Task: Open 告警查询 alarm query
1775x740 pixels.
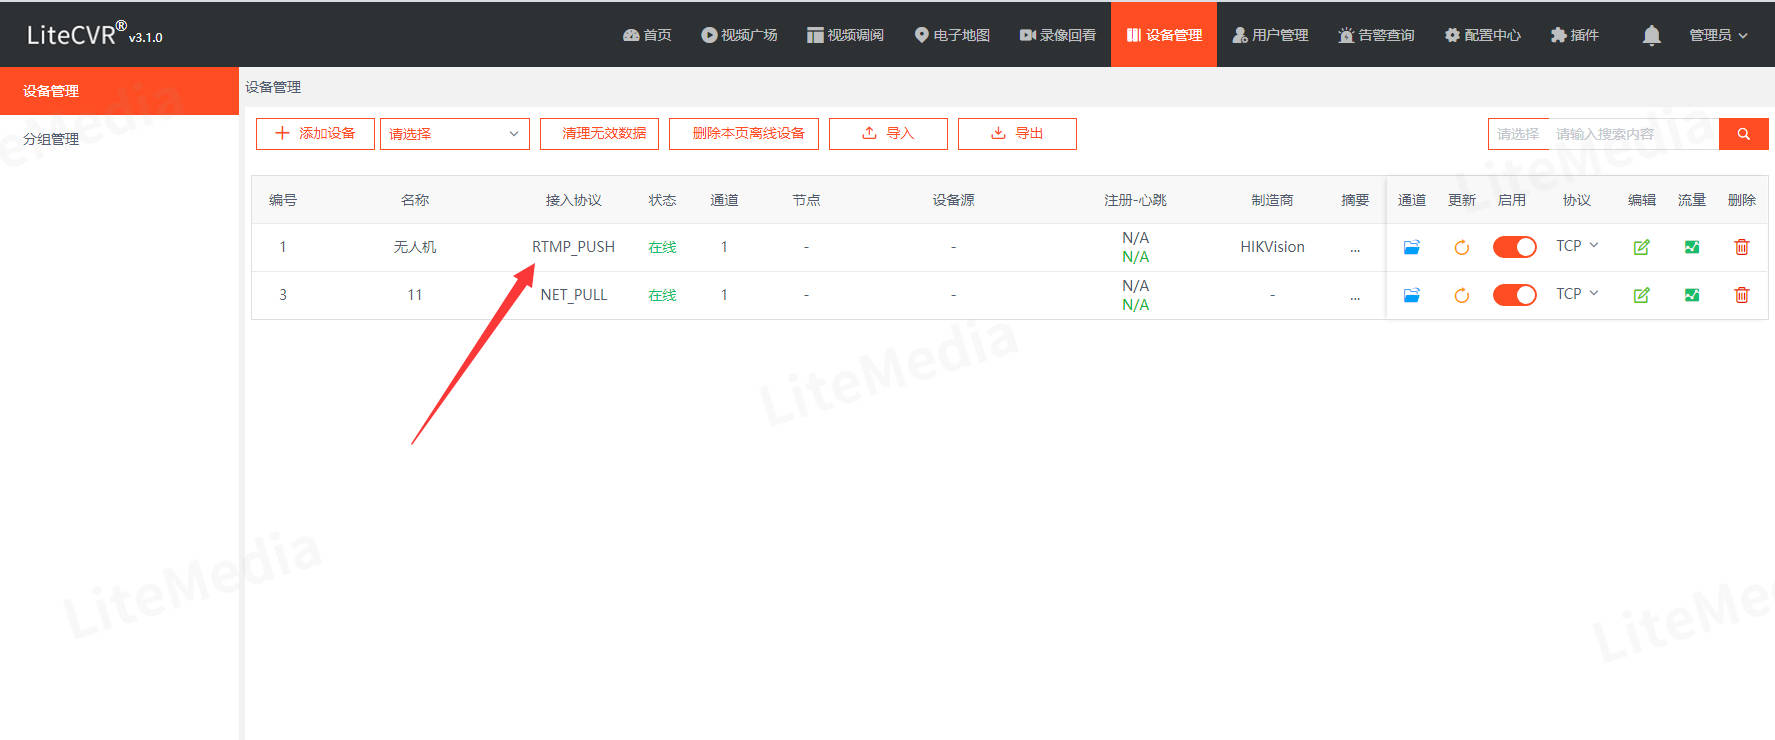Action: click(1376, 35)
